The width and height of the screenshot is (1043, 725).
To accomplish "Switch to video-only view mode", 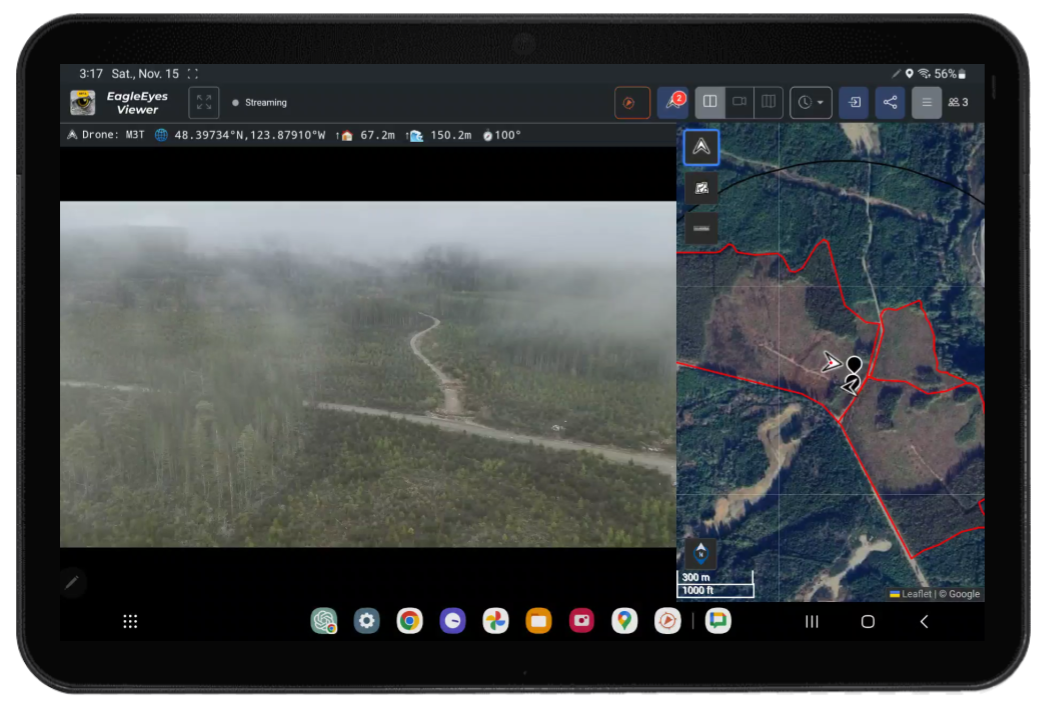I will pos(739,102).
